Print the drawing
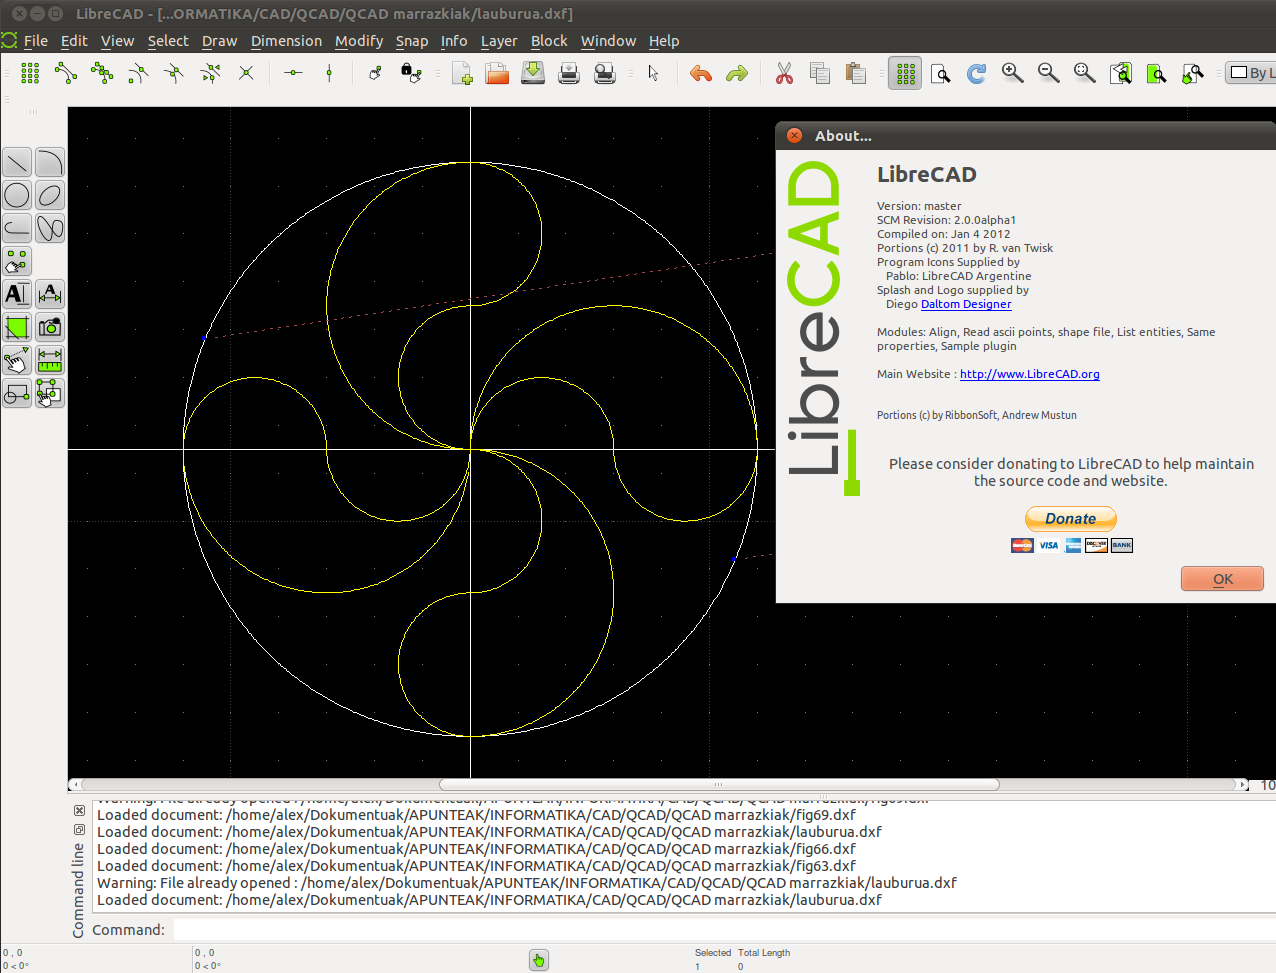Image resolution: width=1276 pixels, height=973 pixels. pos(569,73)
